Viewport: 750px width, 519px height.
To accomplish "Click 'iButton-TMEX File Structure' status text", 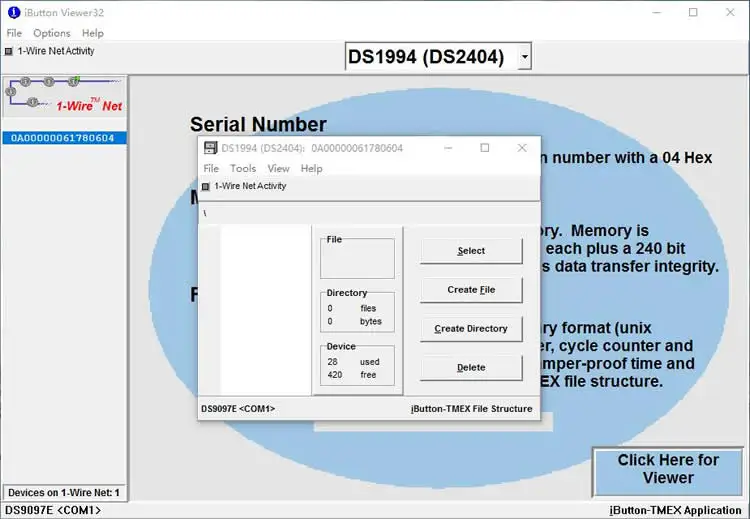I will click(x=472, y=409).
